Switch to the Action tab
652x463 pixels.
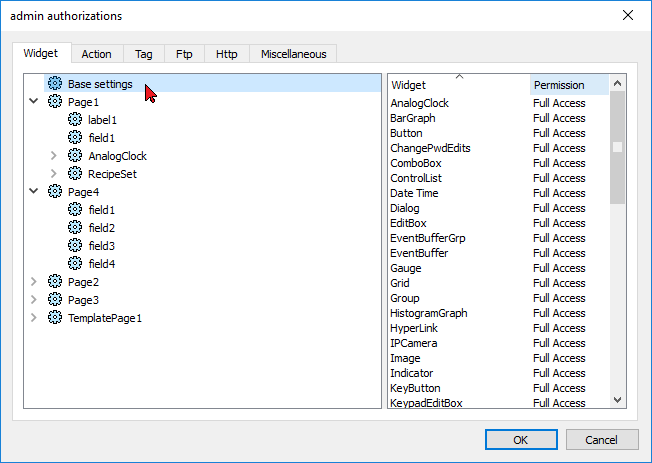tap(97, 54)
